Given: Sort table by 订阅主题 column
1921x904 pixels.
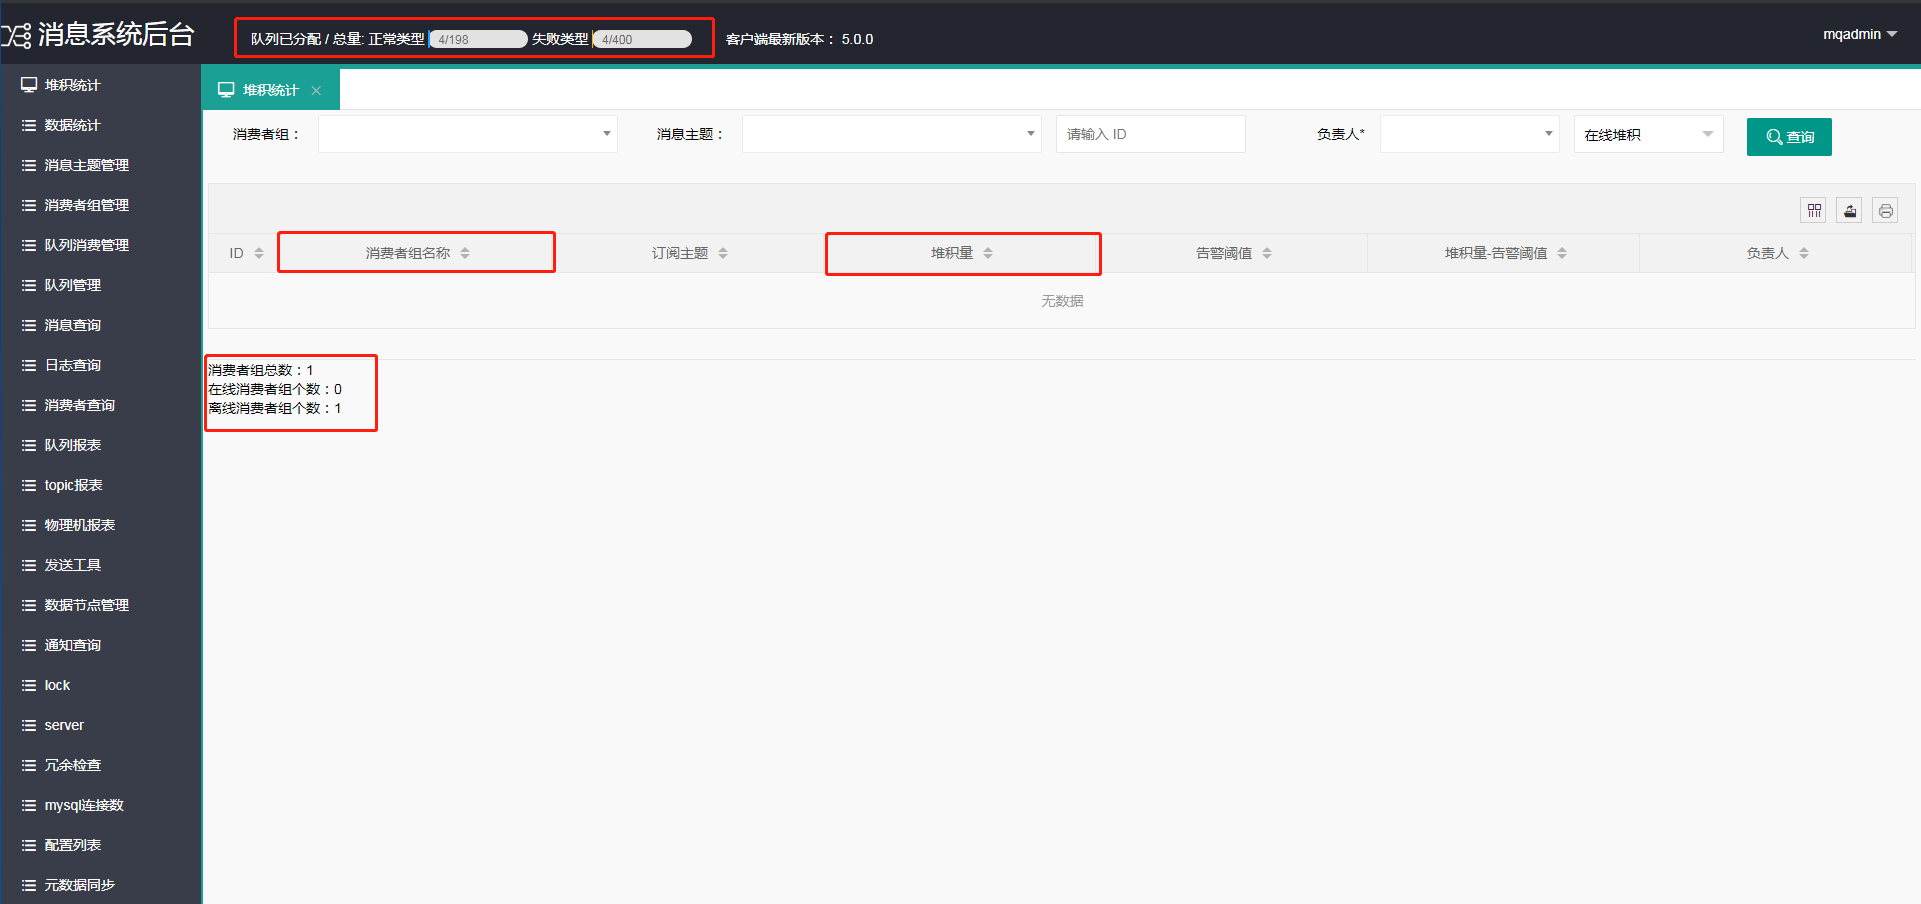Looking at the screenshot, I should (x=723, y=253).
